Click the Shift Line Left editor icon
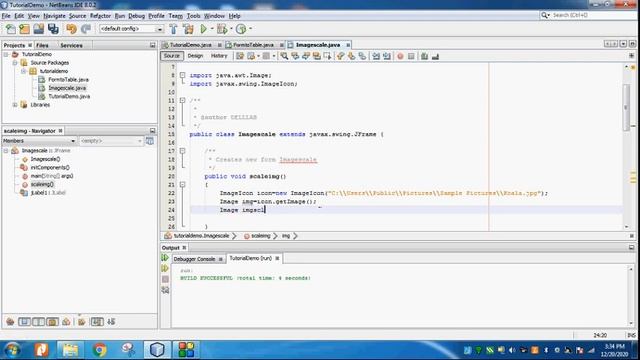Screen dimensions: 640x360 tap(376, 56)
